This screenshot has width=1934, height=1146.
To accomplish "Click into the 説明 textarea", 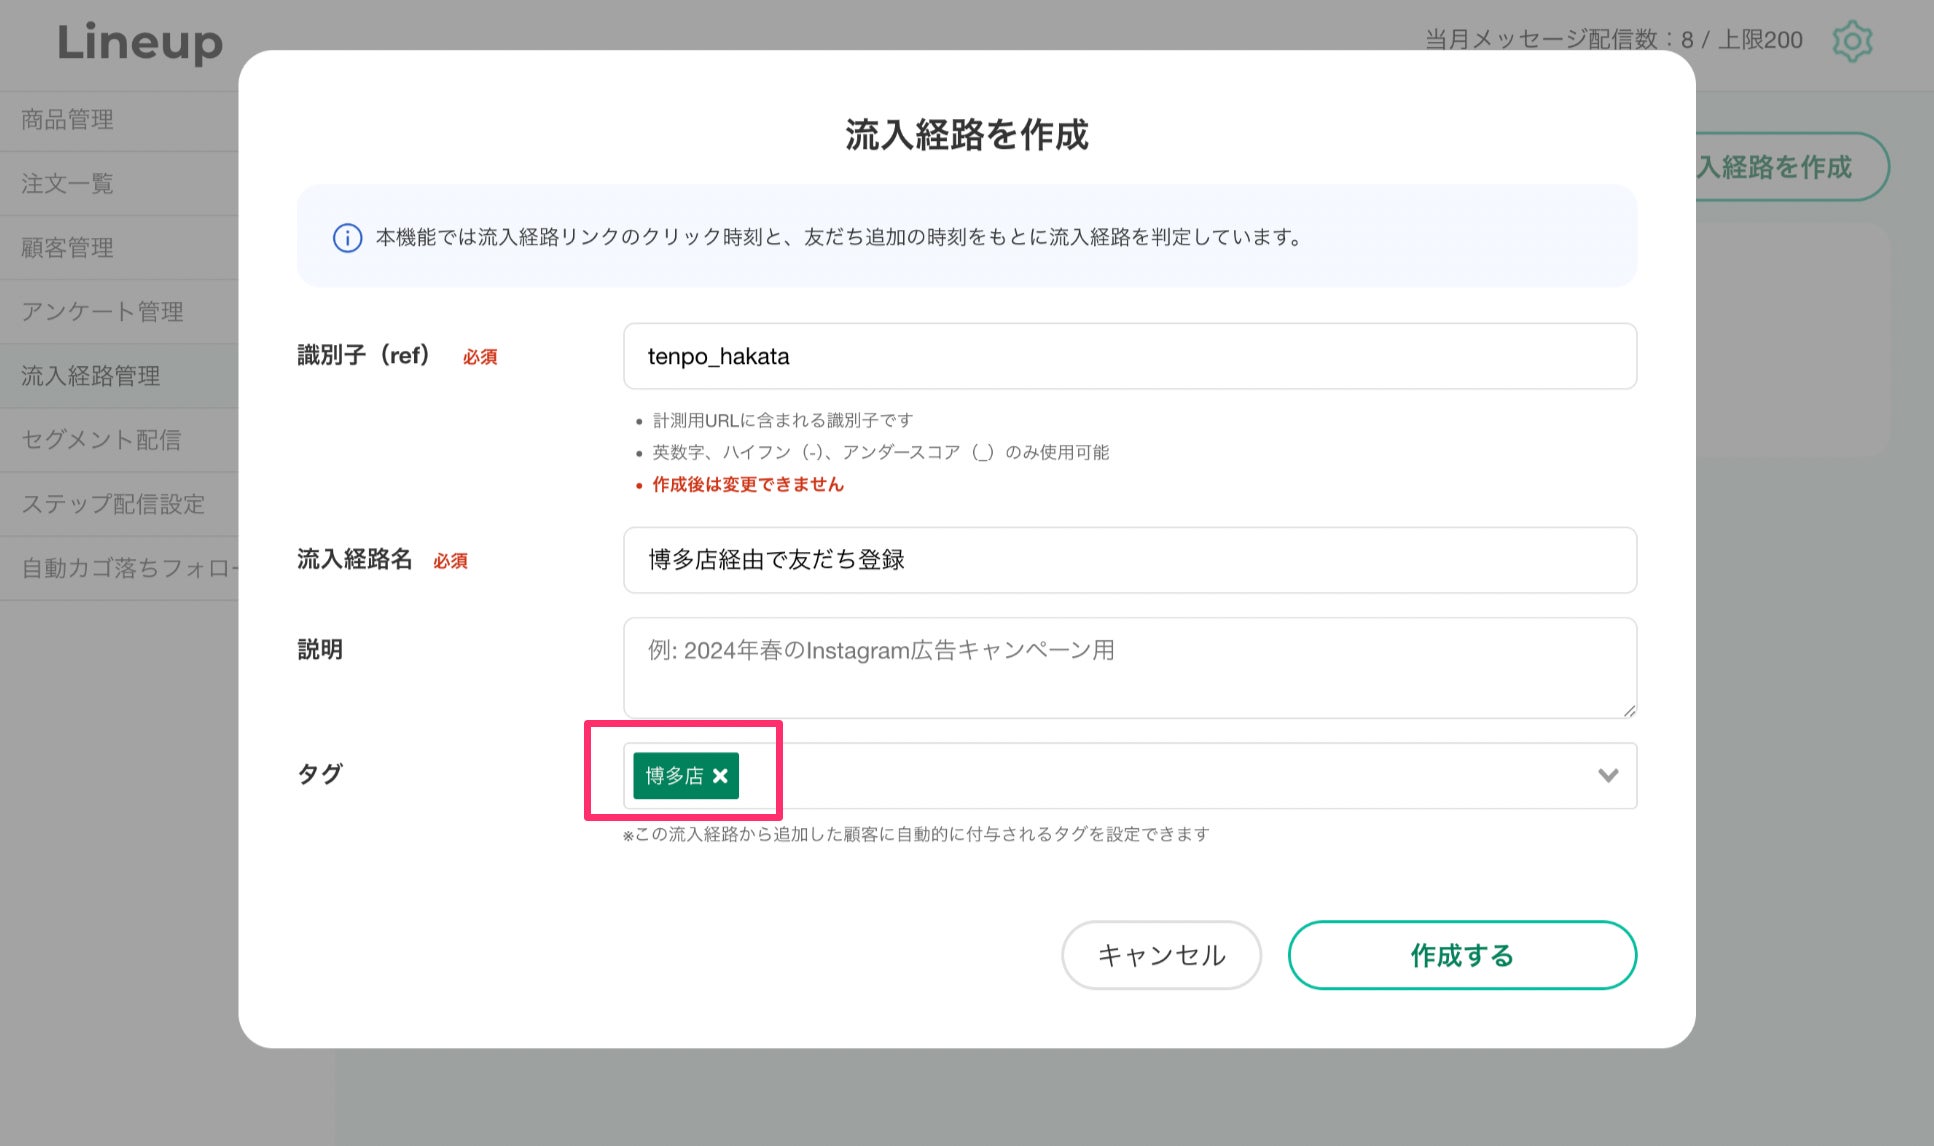I will pos(1129,667).
